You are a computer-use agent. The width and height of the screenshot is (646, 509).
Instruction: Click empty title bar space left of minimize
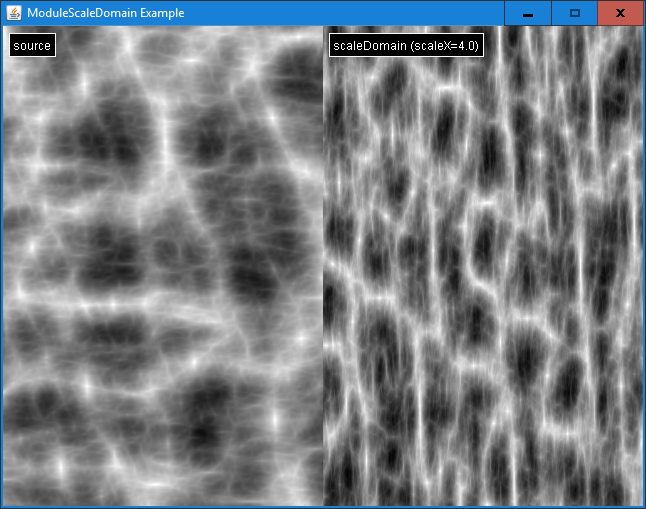tap(350, 13)
